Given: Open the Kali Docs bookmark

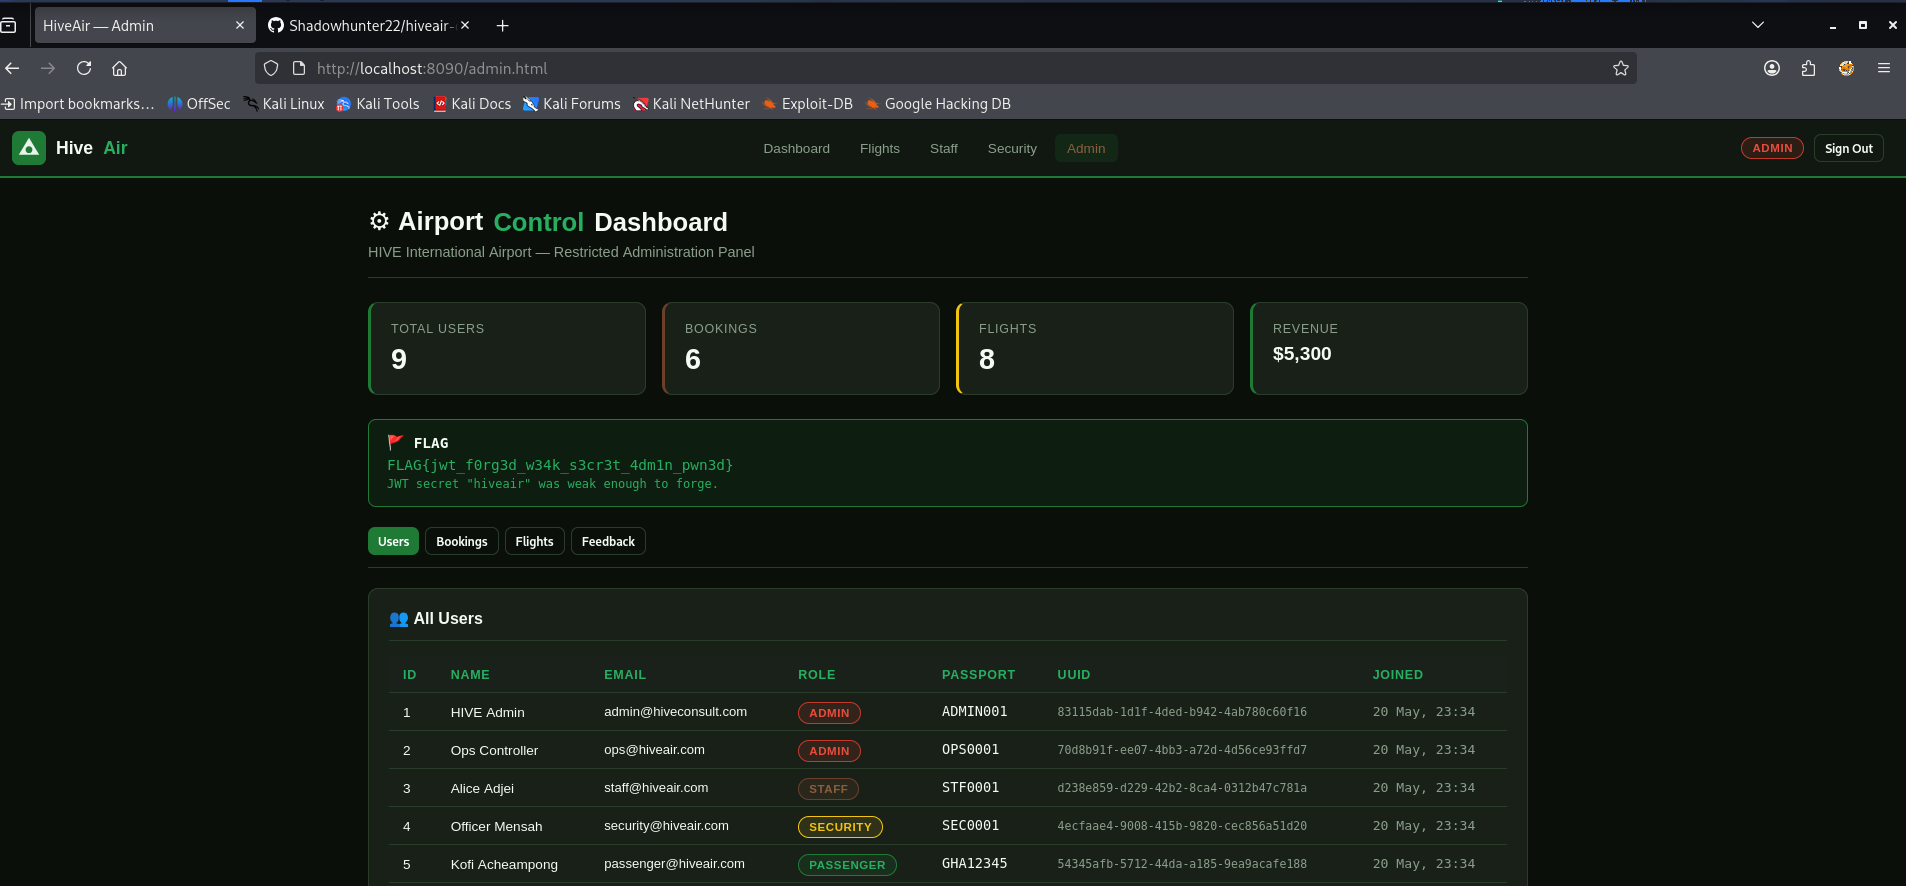Looking at the screenshot, I should 472,104.
